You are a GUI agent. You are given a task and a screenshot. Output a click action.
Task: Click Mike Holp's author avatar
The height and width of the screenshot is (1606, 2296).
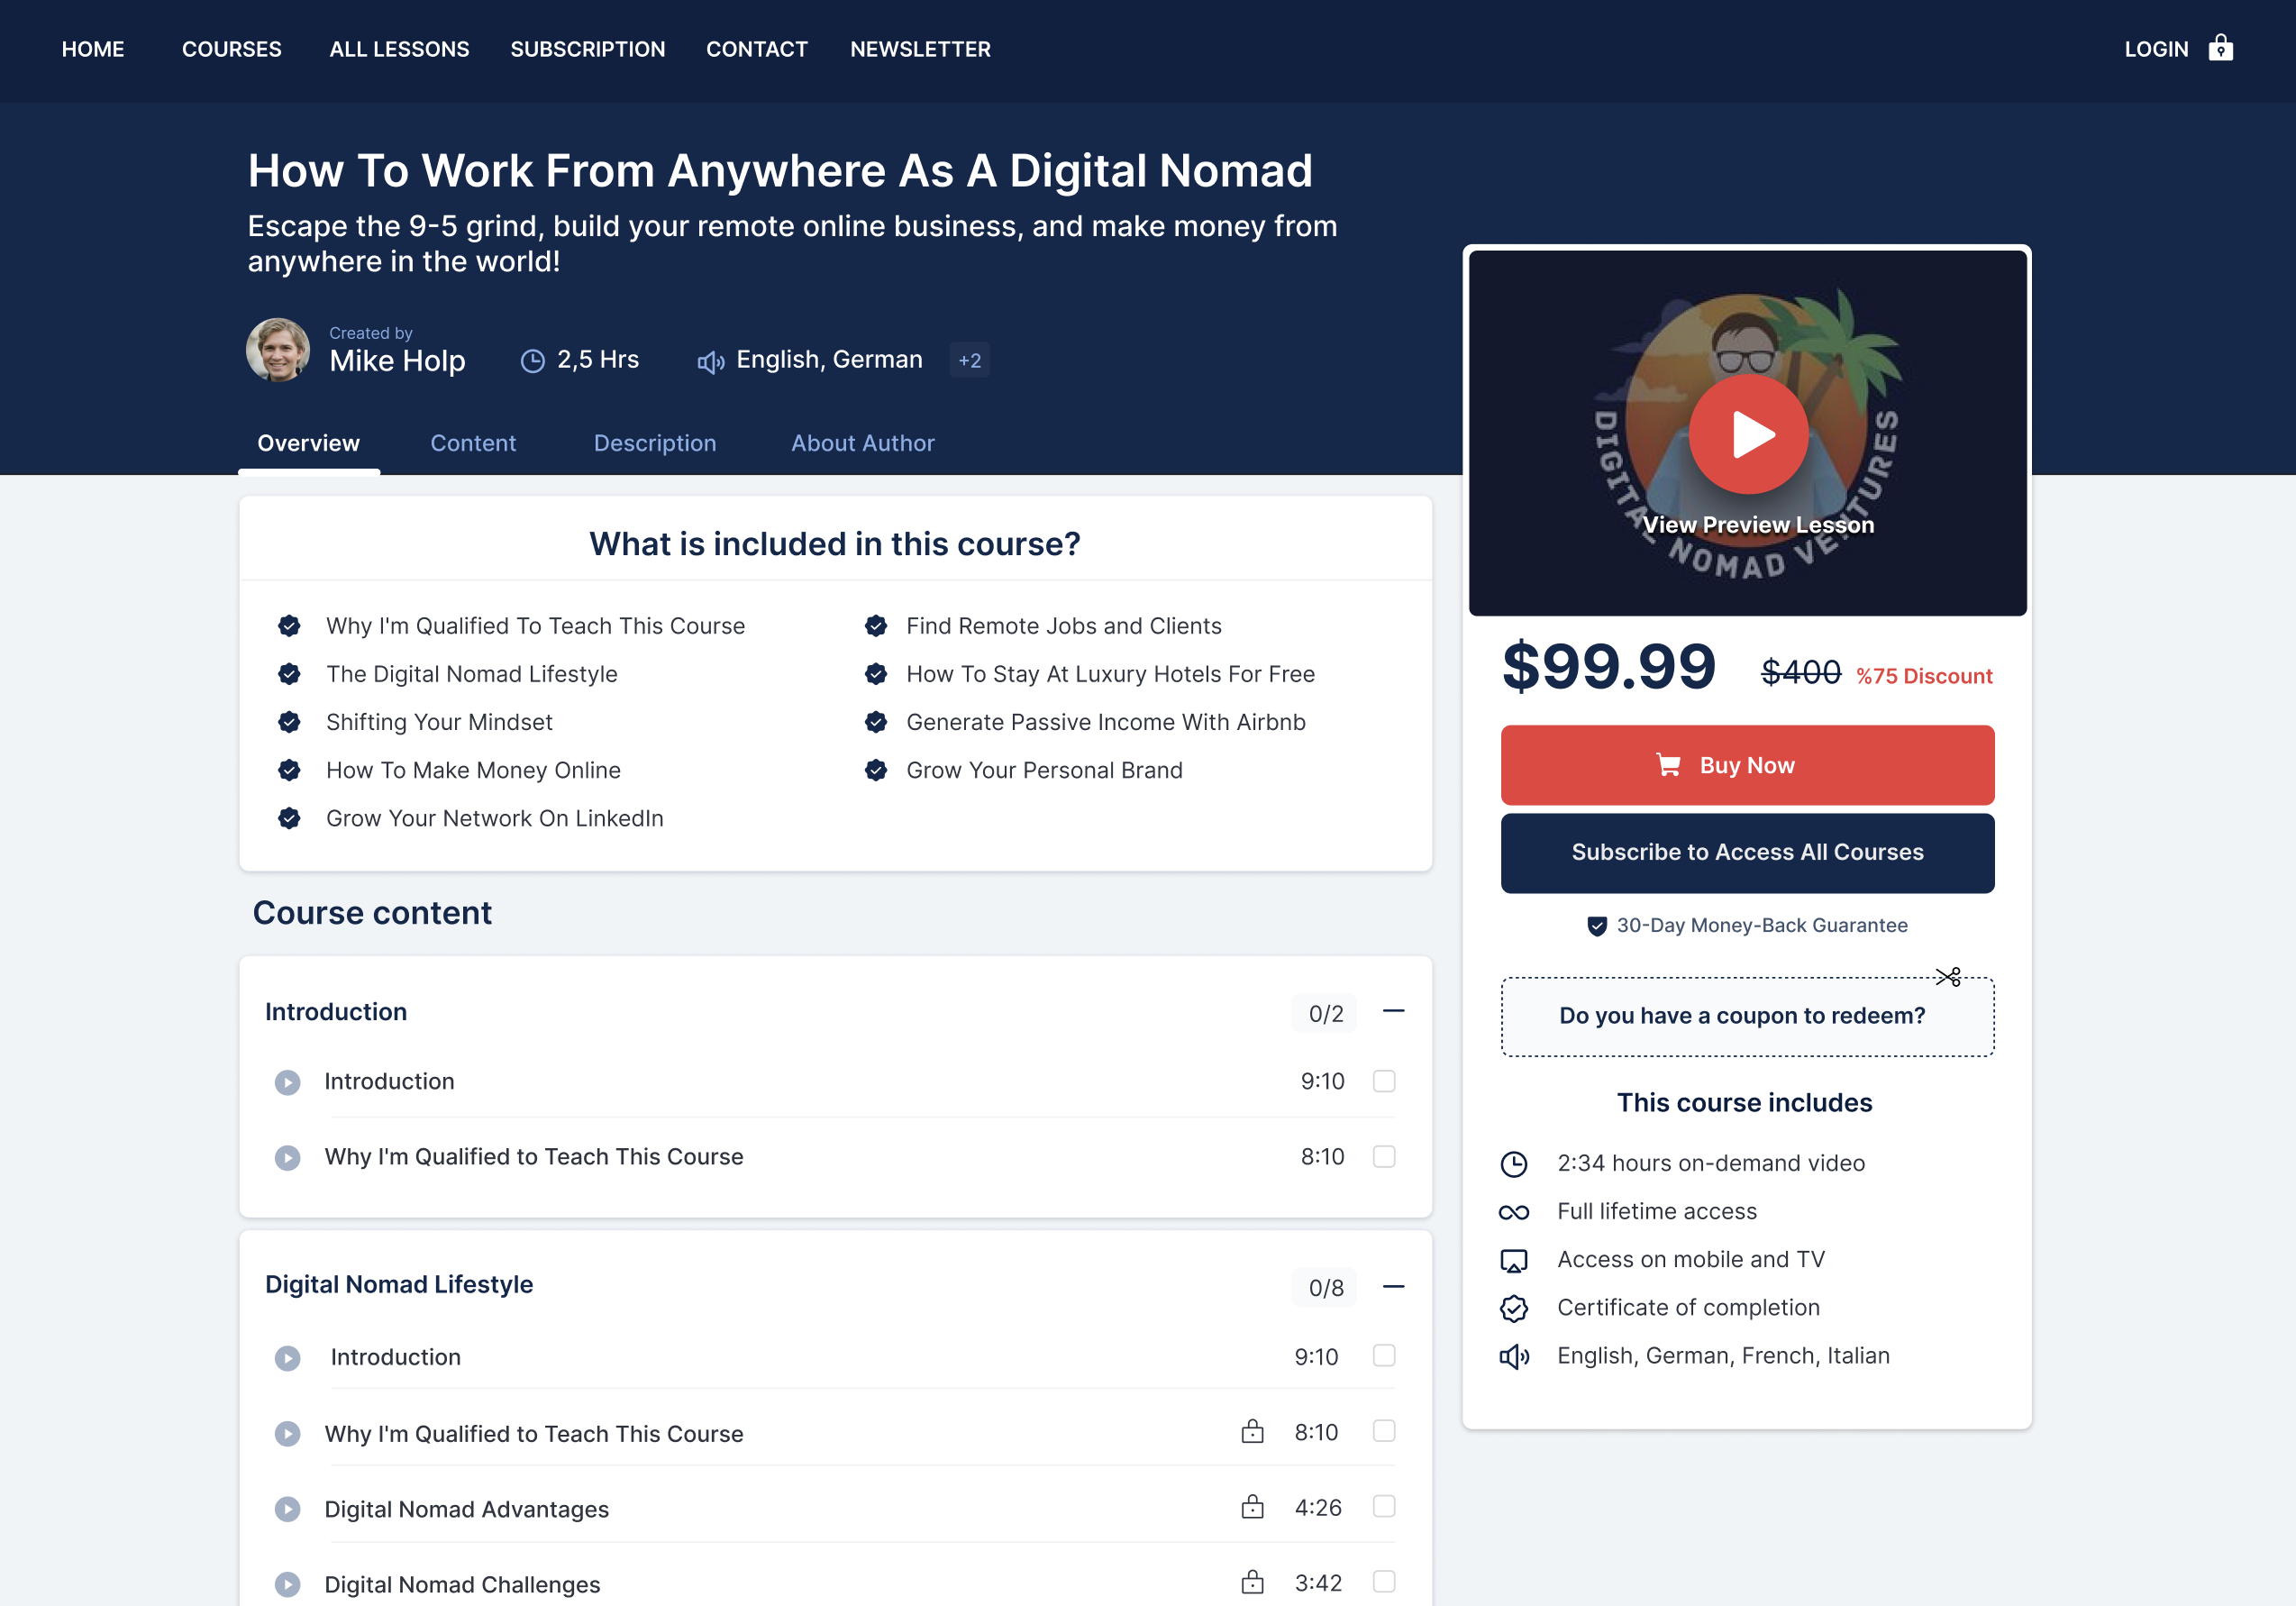click(x=278, y=350)
